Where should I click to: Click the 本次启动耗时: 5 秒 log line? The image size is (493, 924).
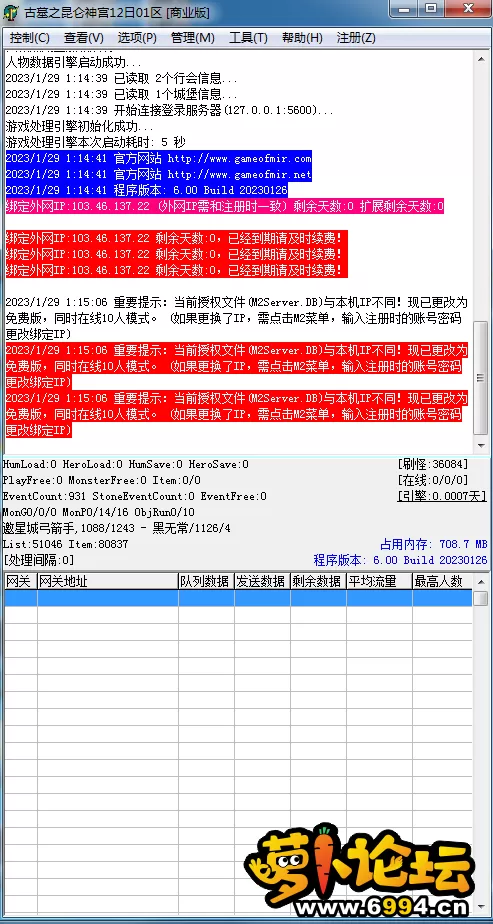95,142
